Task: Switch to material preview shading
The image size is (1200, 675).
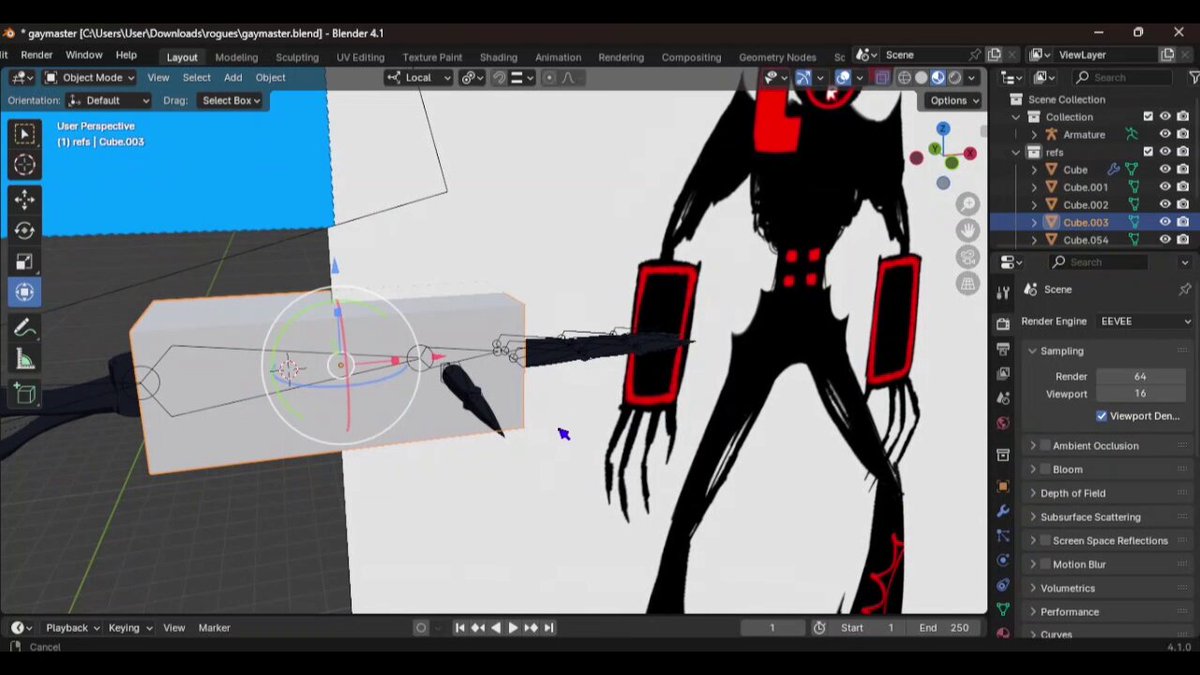Action: (938, 77)
